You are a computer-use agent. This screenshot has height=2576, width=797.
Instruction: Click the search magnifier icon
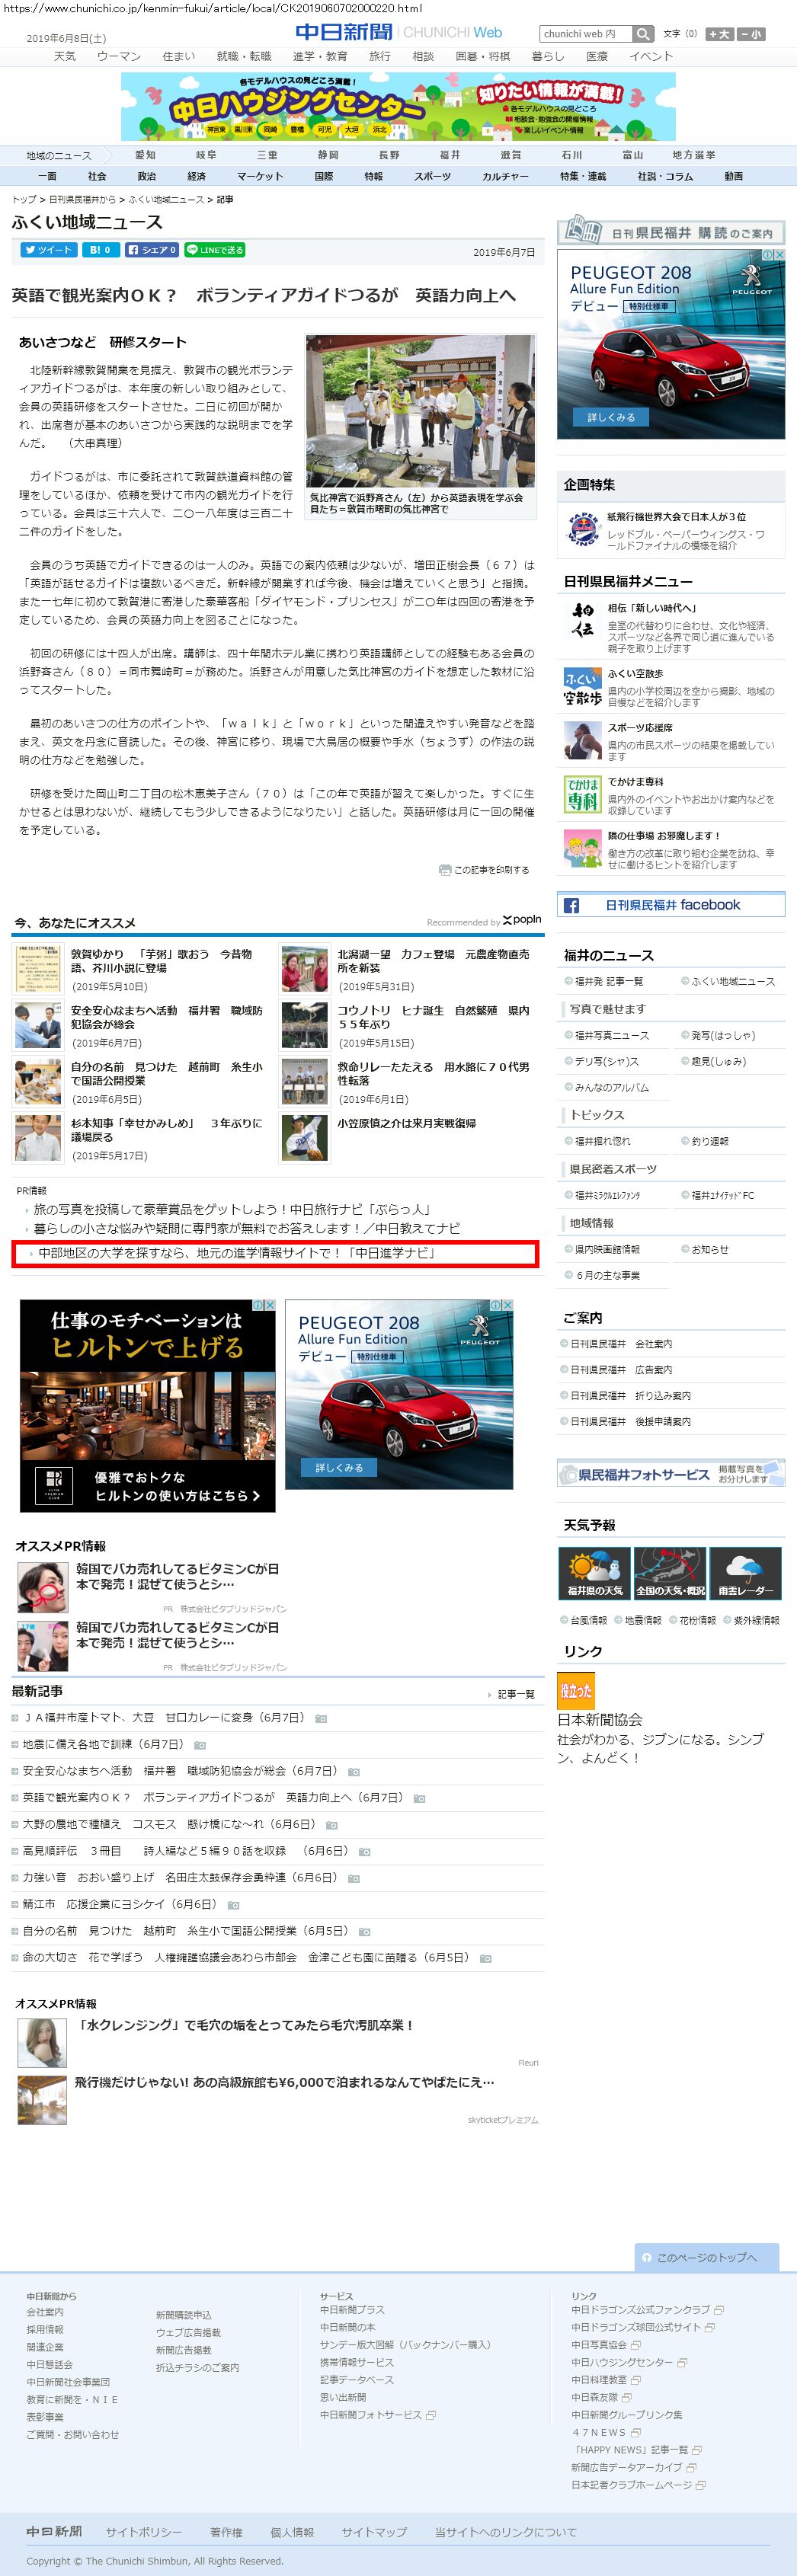point(643,34)
